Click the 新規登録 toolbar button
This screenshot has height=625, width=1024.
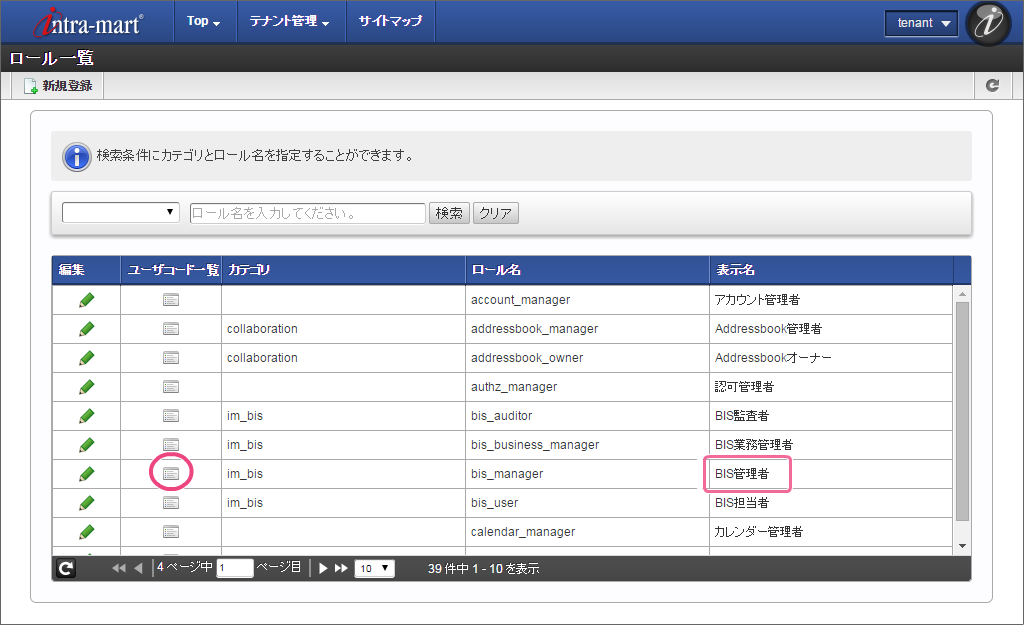[58, 86]
